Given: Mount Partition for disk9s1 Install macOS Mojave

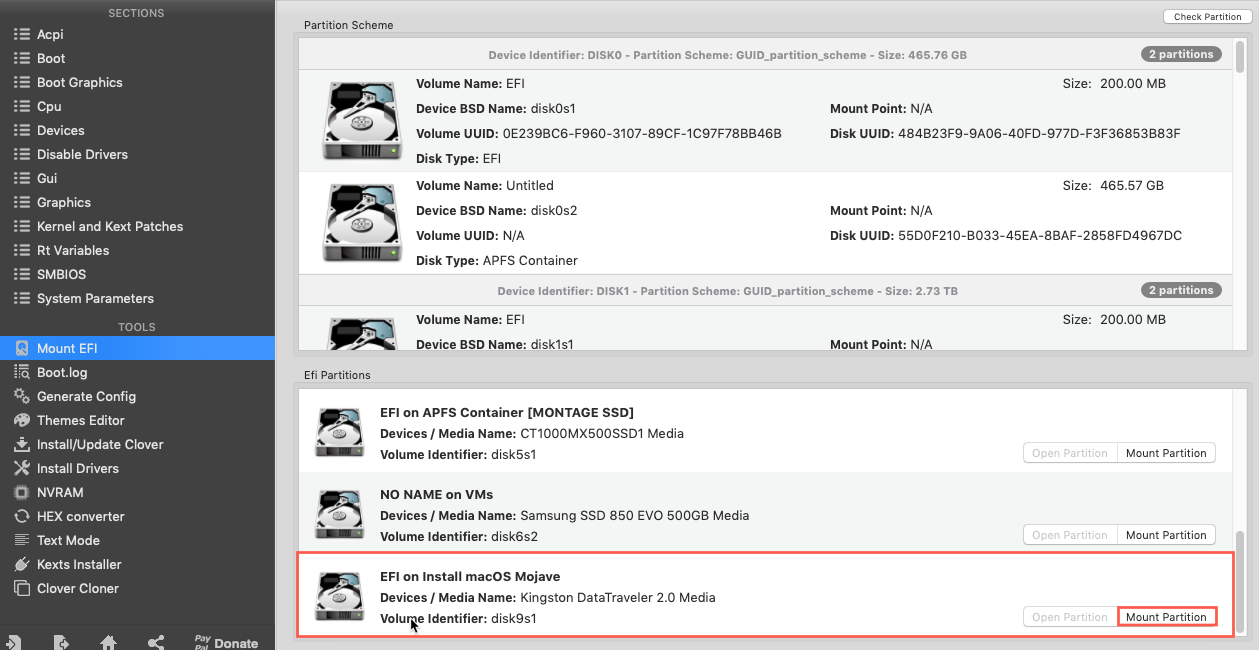Looking at the screenshot, I should (x=1166, y=617).
